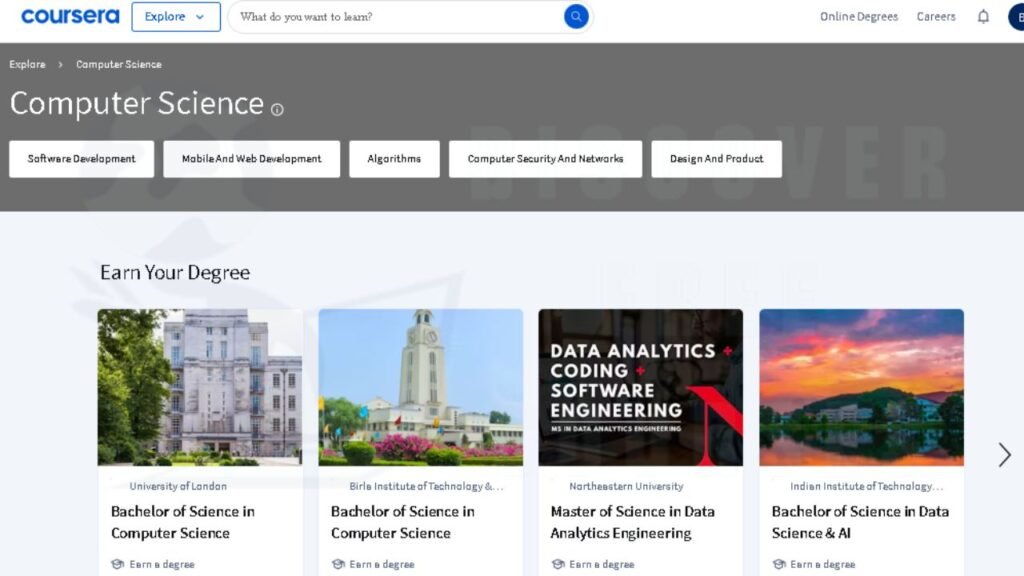Show next degrees with right arrow
Image resolution: width=1024 pixels, height=576 pixels.
[x=1004, y=455]
